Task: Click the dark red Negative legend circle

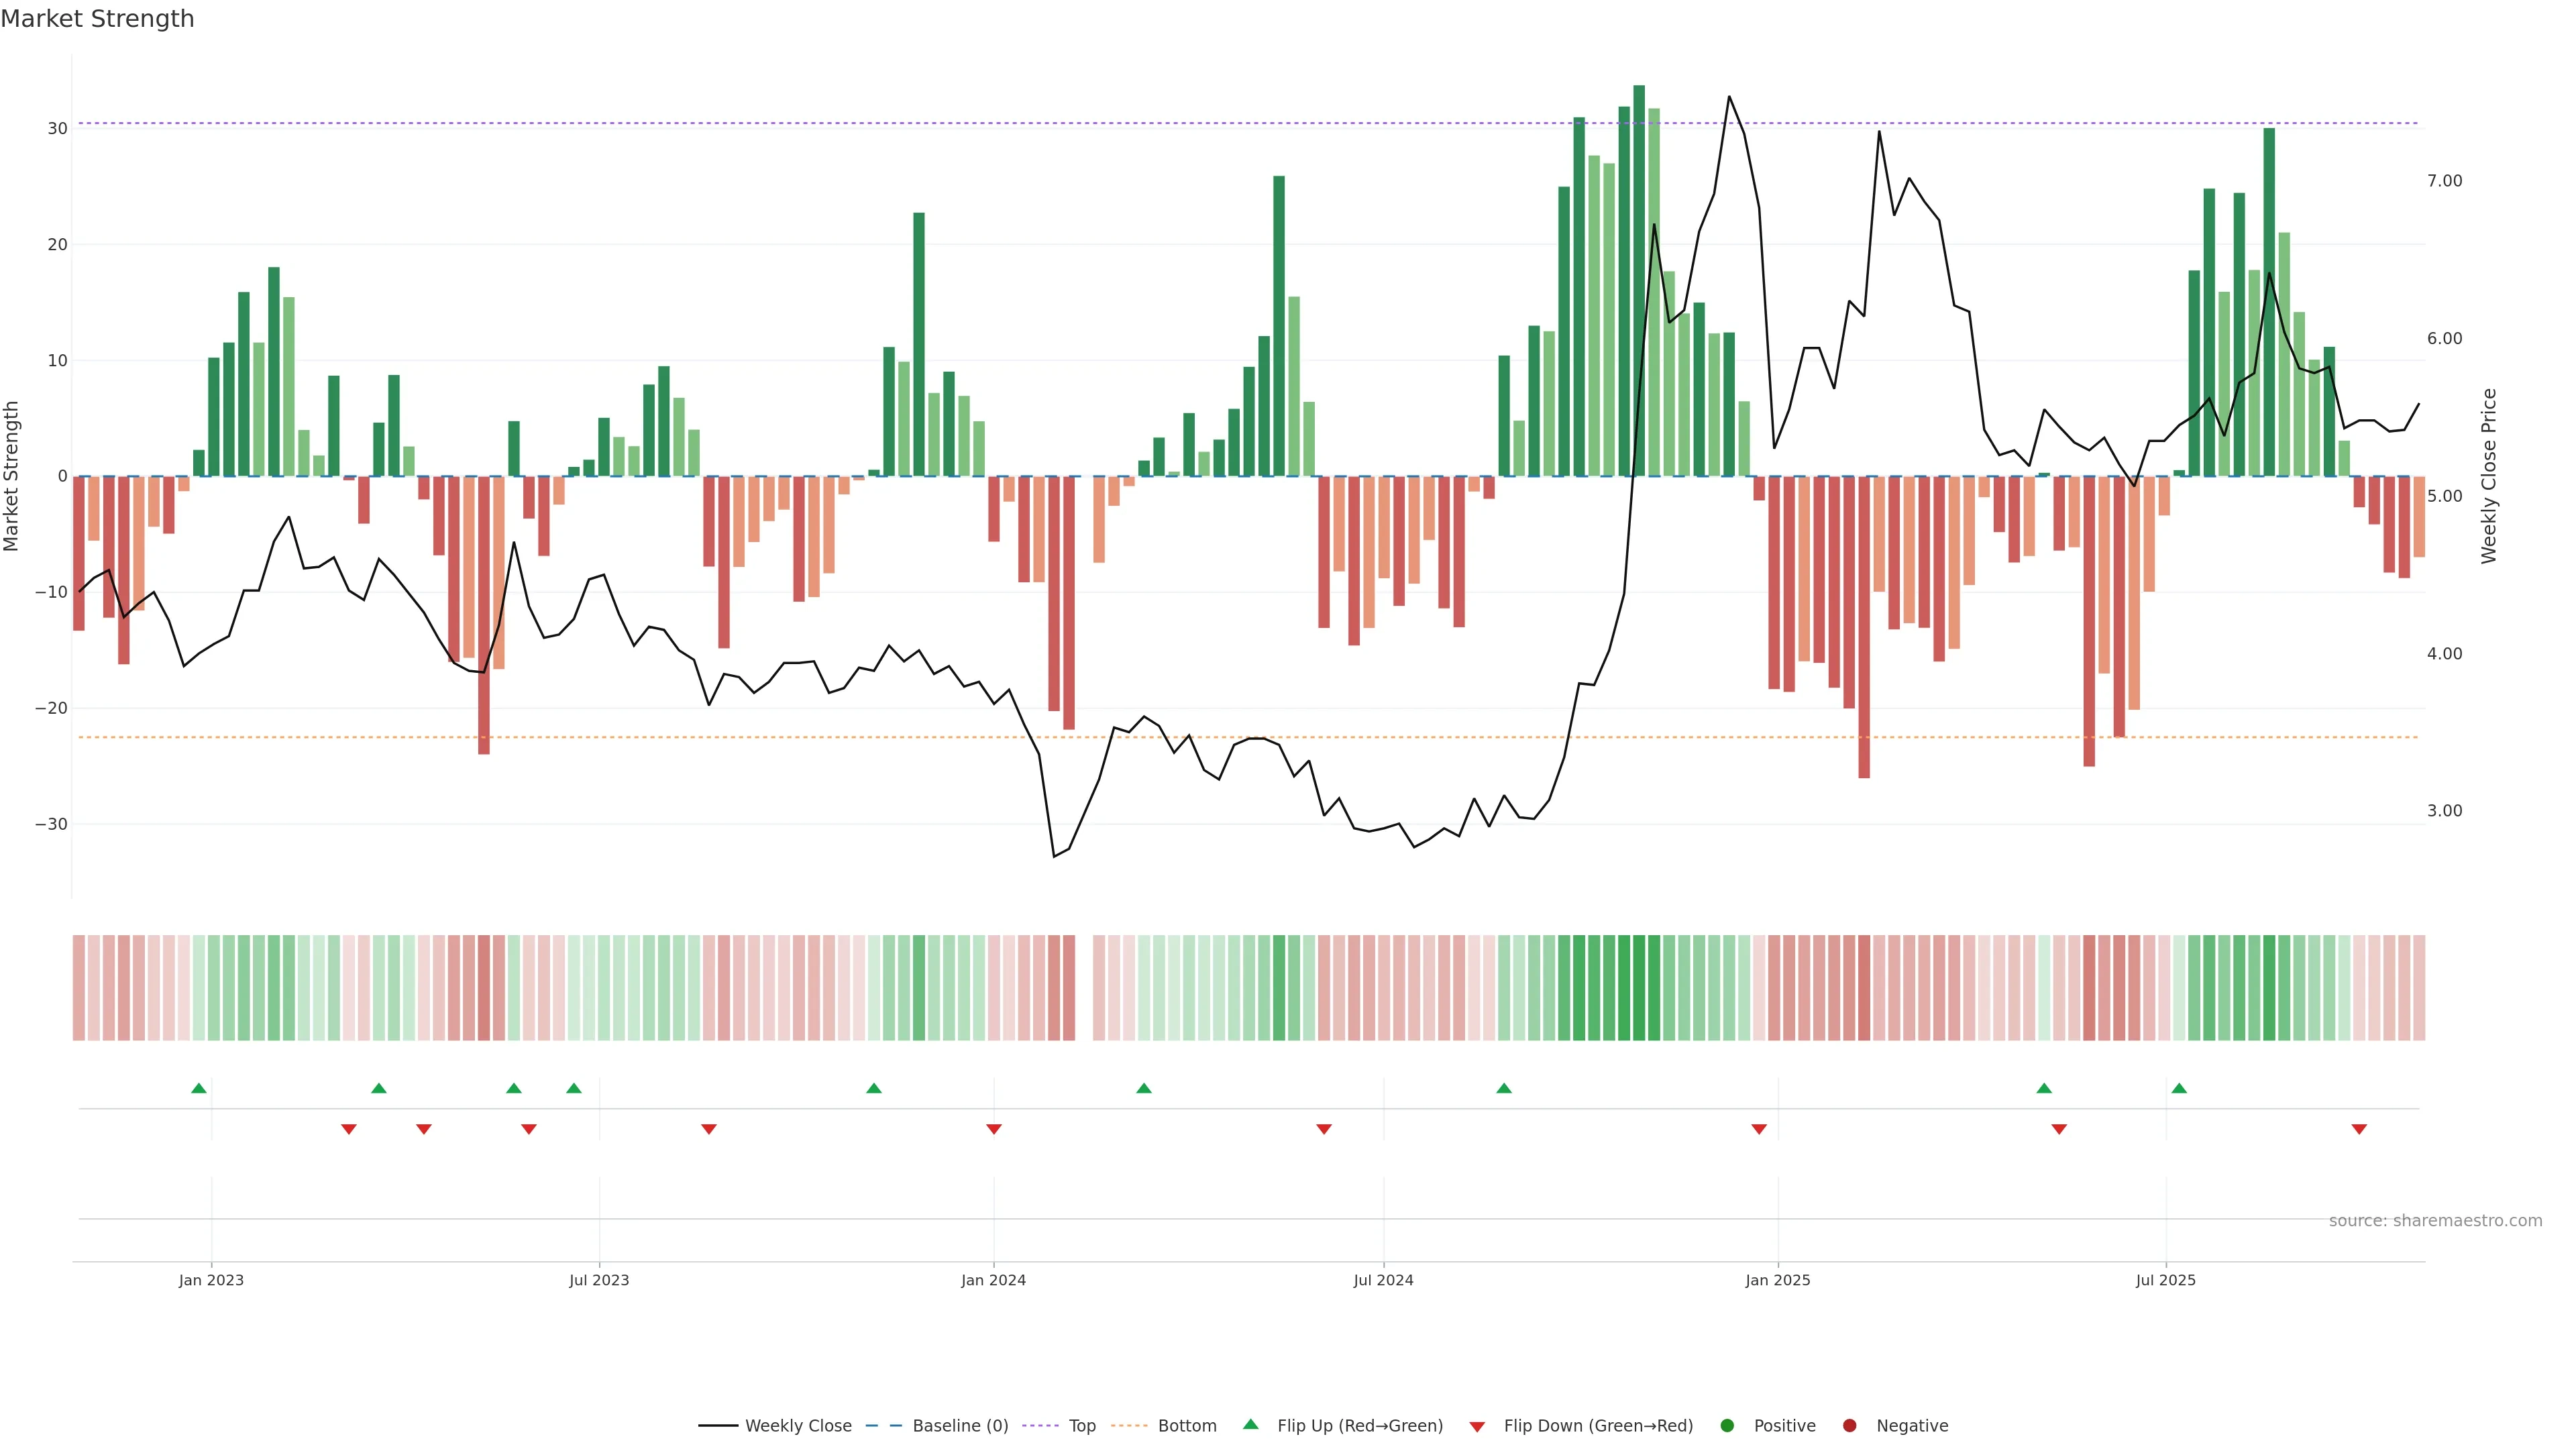Action: point(1849,1425)
